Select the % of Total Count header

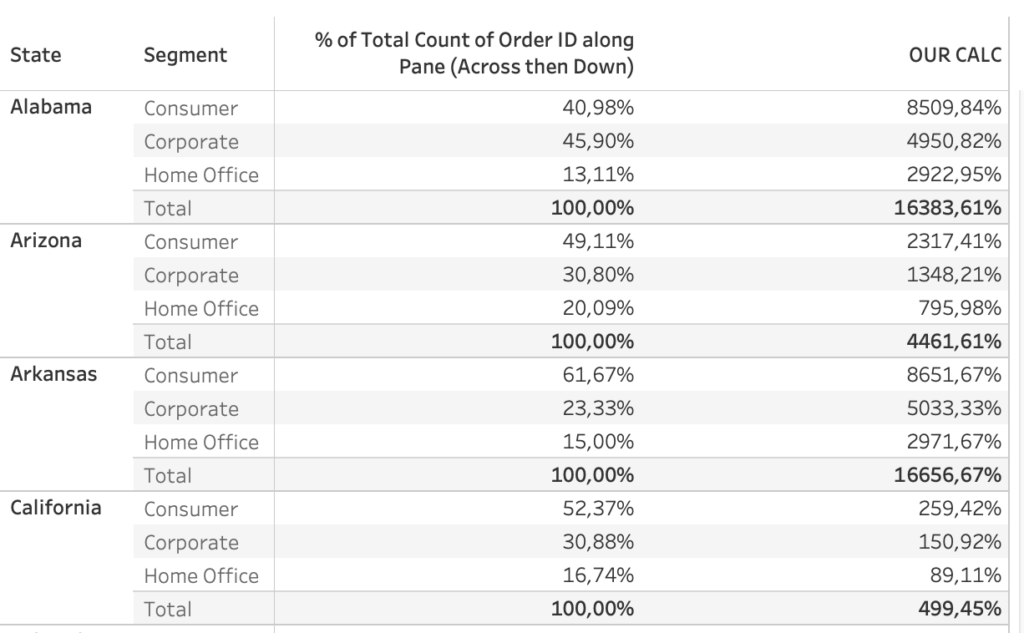[474, 54]
